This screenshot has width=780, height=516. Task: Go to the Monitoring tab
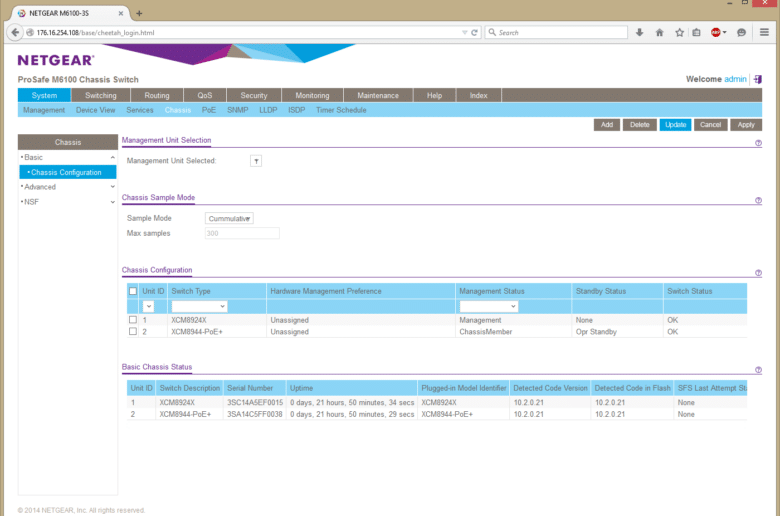[x=312, y=96]
